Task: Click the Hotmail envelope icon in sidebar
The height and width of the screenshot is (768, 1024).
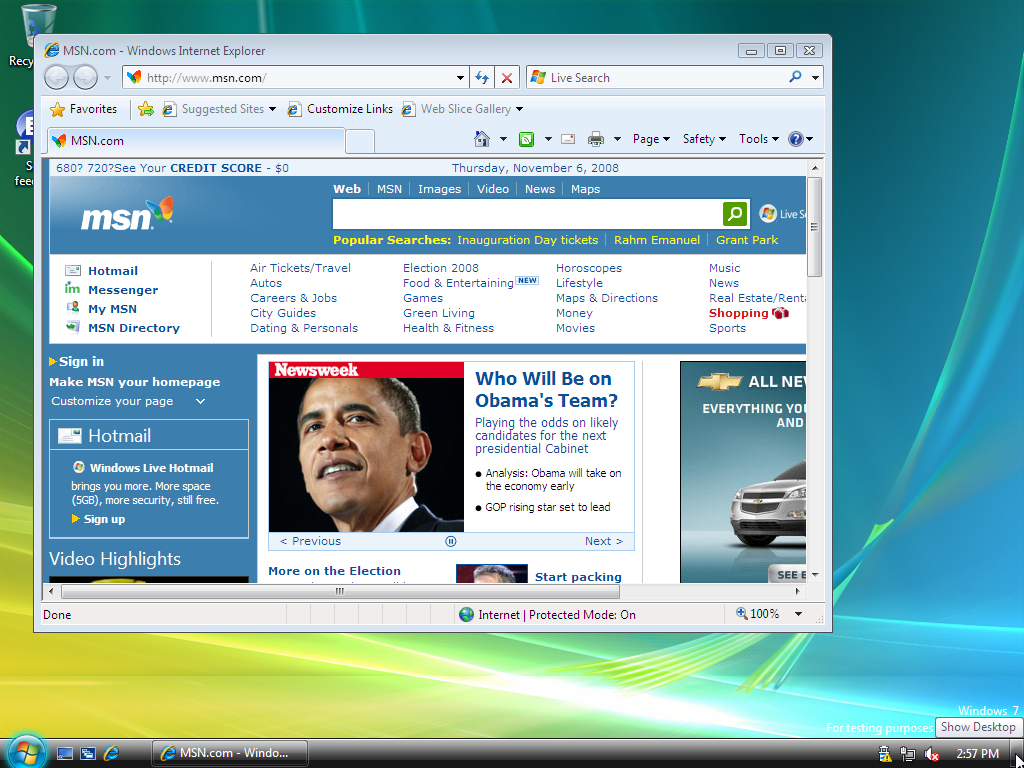Action: coord(69,436)
